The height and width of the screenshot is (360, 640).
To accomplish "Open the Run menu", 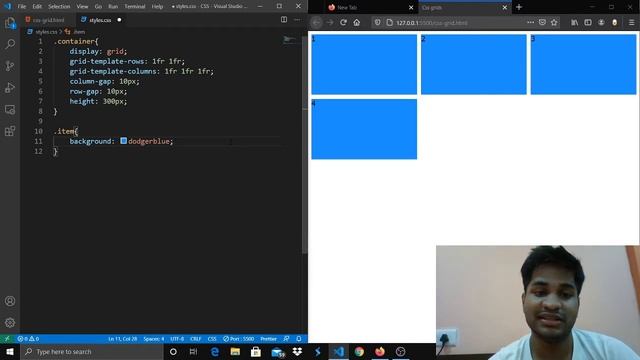I will (x=113, y=7).
